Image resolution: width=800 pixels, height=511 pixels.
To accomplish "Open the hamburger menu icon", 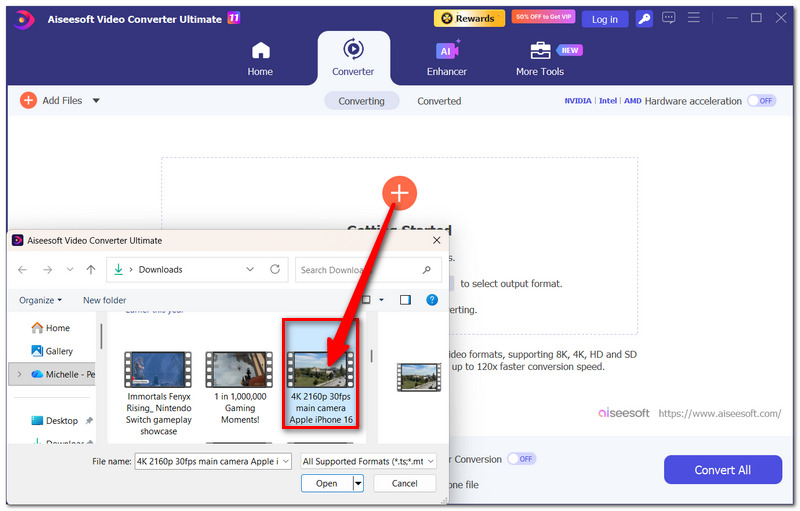I will click(x=693, y=18).
